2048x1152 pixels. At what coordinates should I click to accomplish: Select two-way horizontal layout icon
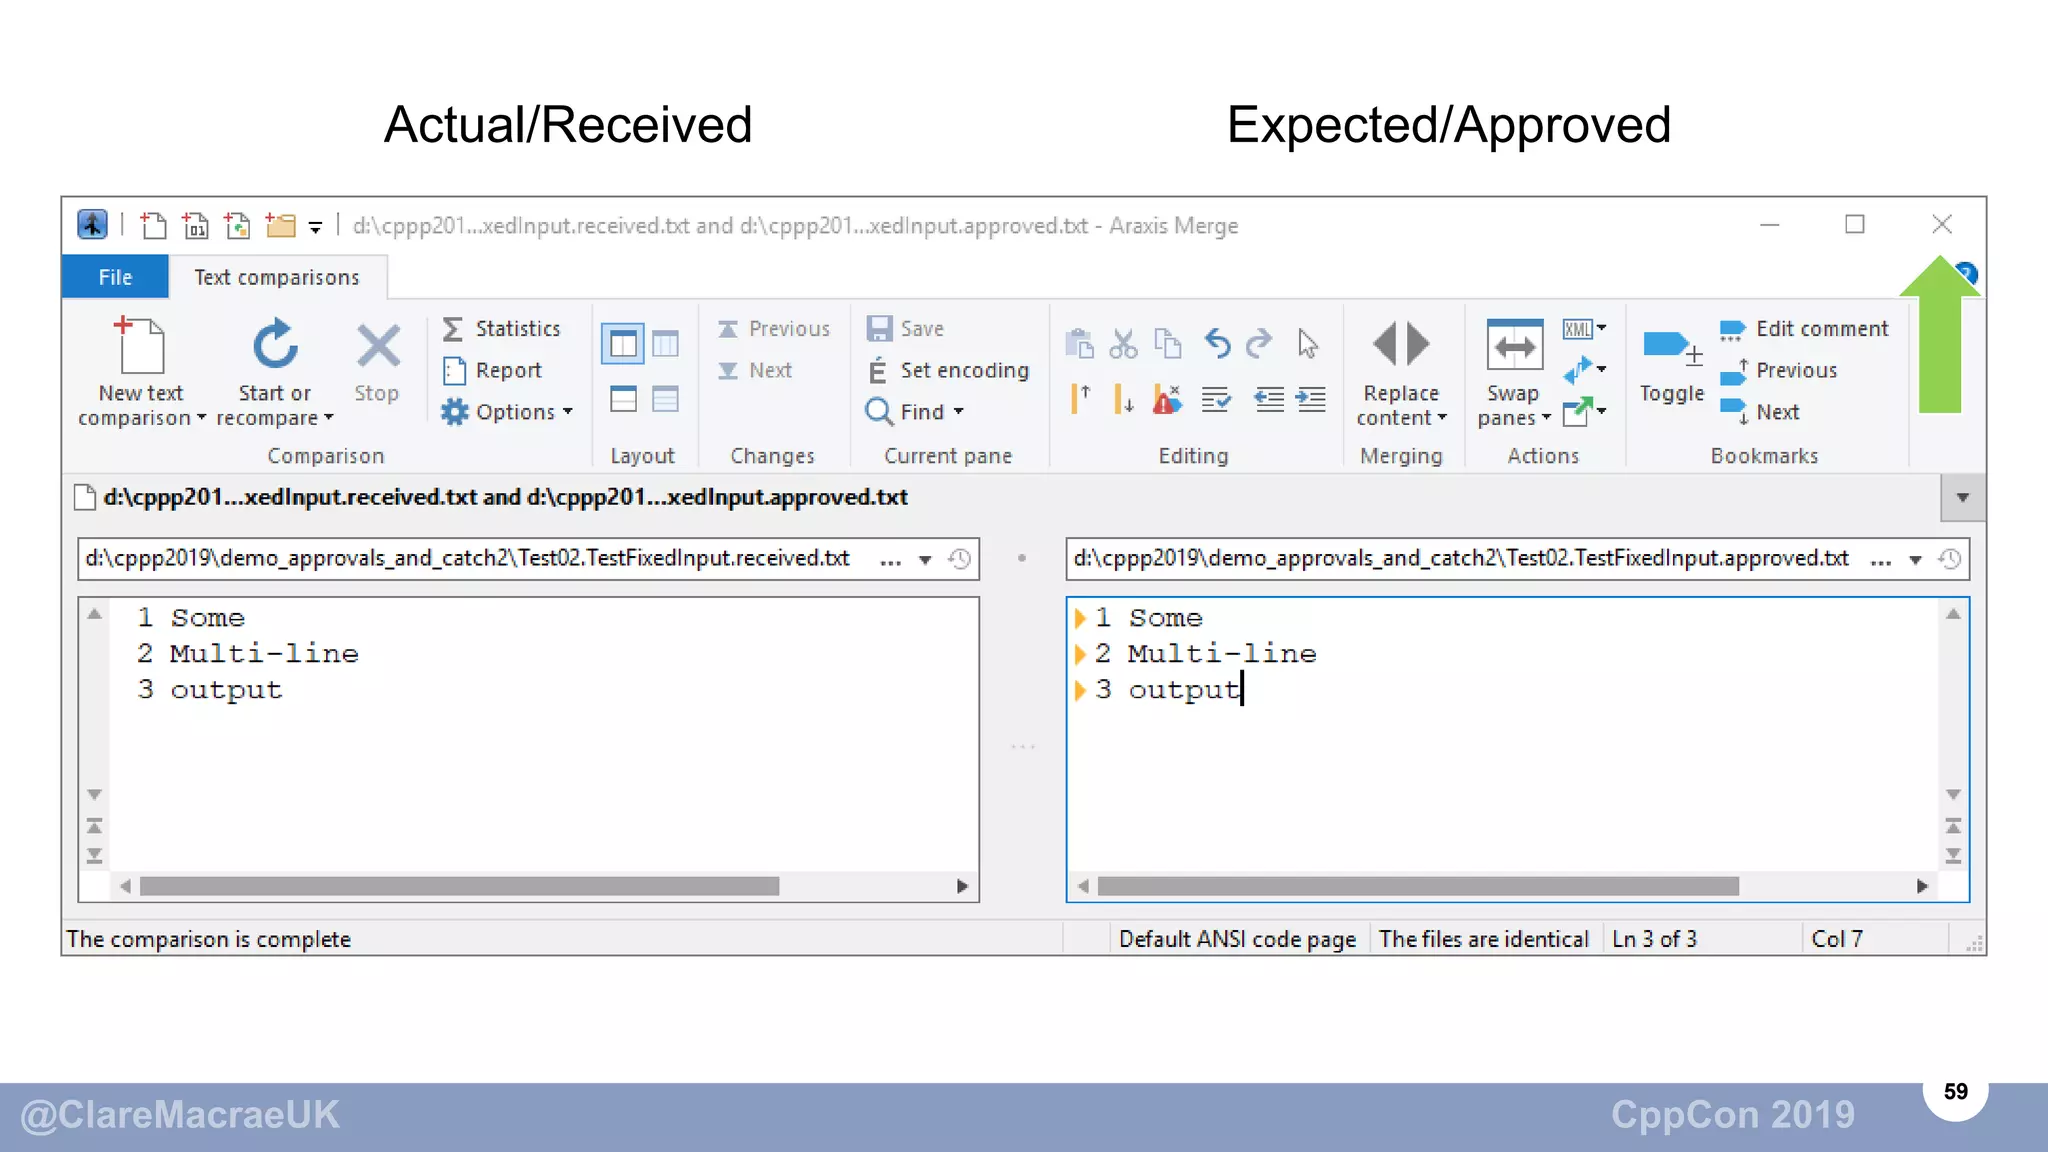(x=623, y=399)
